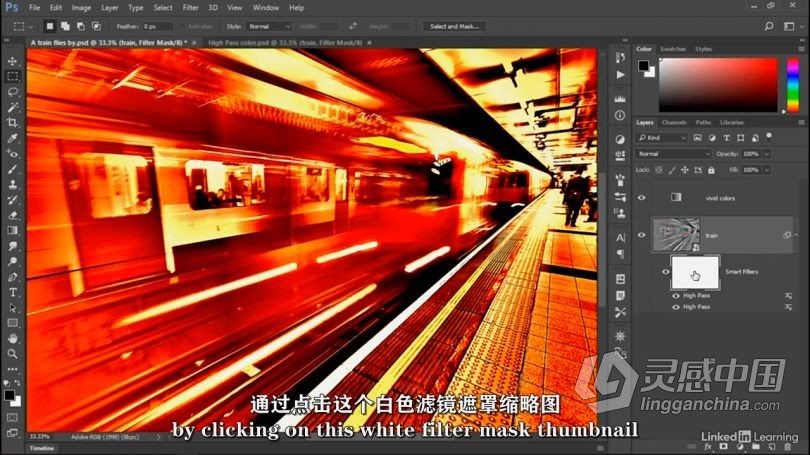Open blending options for first High Pass
Image resolution: width=810 pixels, height=455 pixels.
click(788, 296)
